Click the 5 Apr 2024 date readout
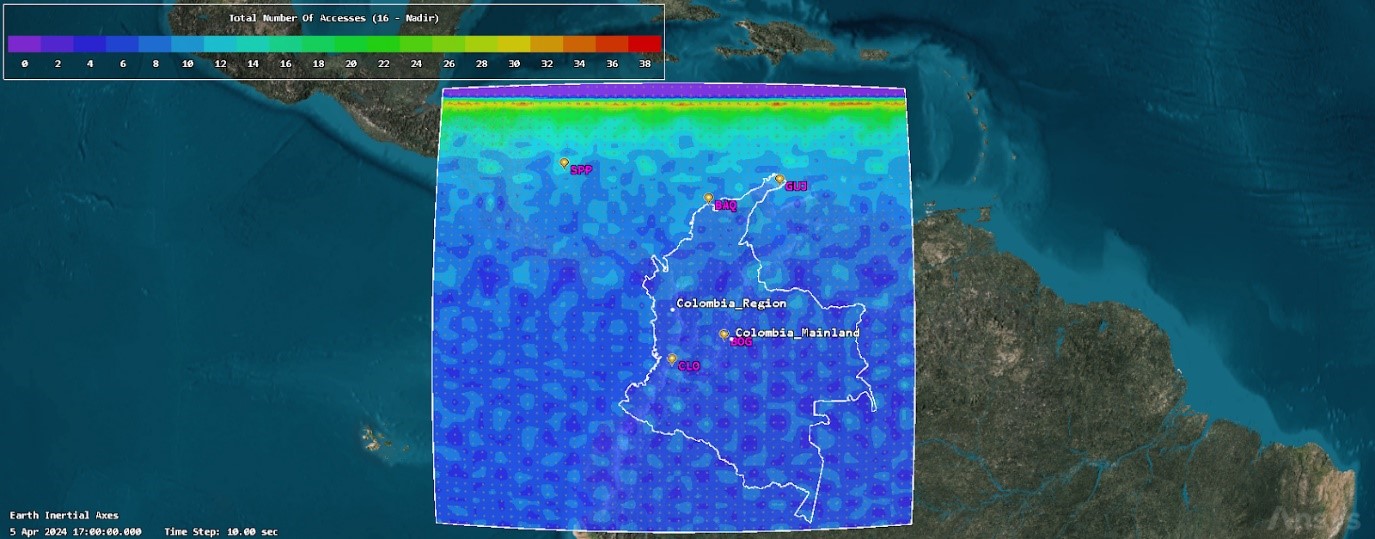1375x539 pixels. pos(76,531)
